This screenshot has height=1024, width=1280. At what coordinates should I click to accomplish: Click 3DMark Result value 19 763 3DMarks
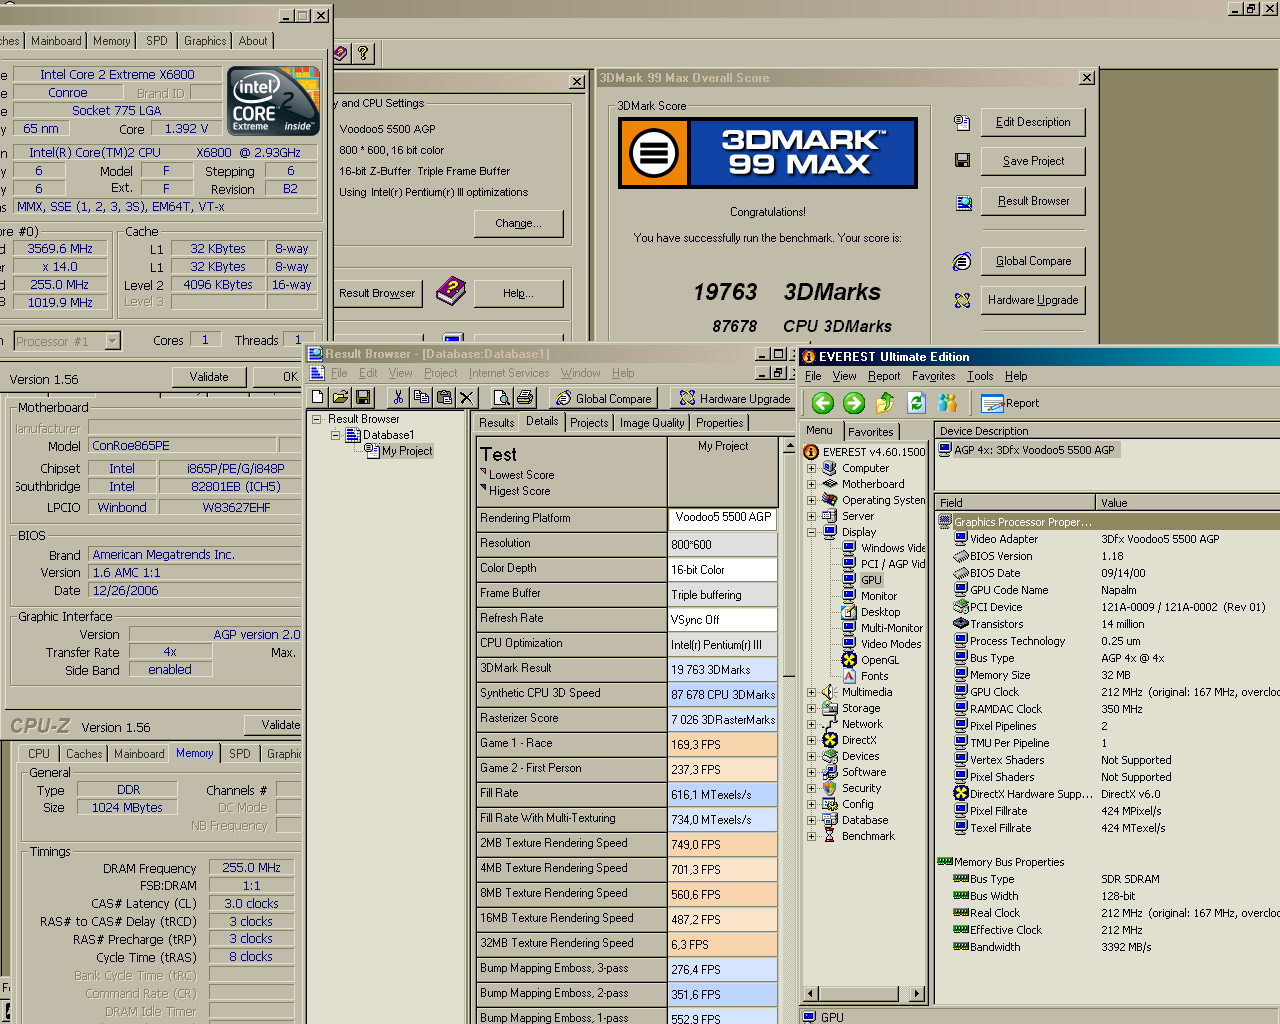(x=723, y=669)
